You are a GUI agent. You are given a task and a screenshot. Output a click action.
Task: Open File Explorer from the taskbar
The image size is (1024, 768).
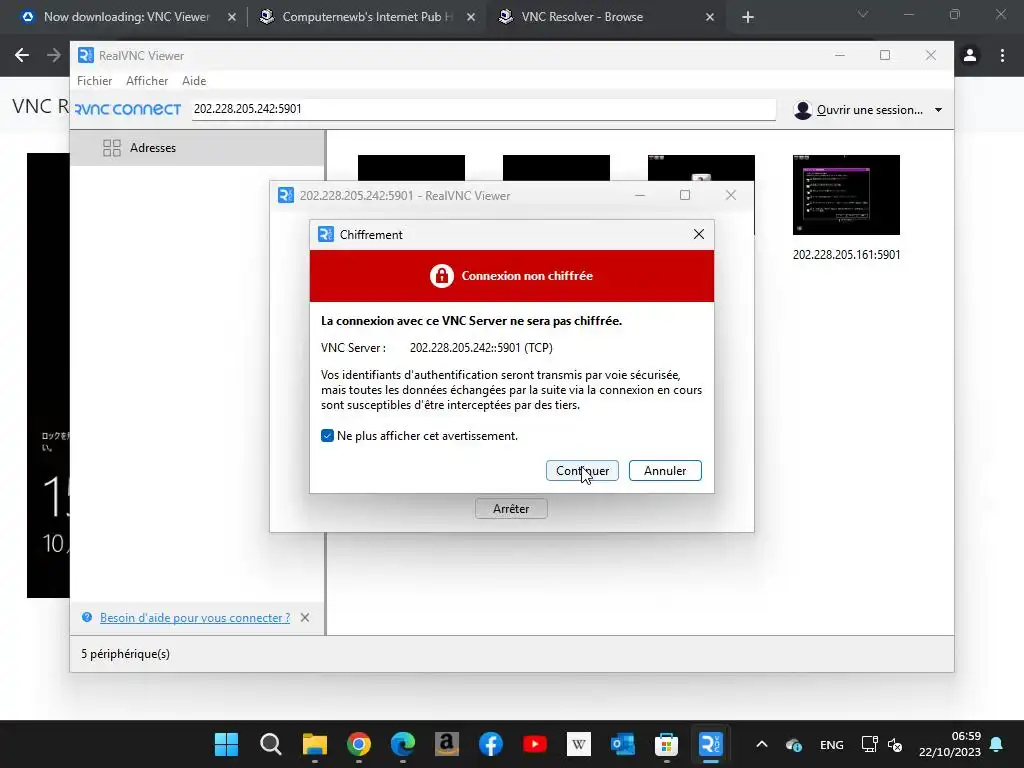[x=314, y=744]
